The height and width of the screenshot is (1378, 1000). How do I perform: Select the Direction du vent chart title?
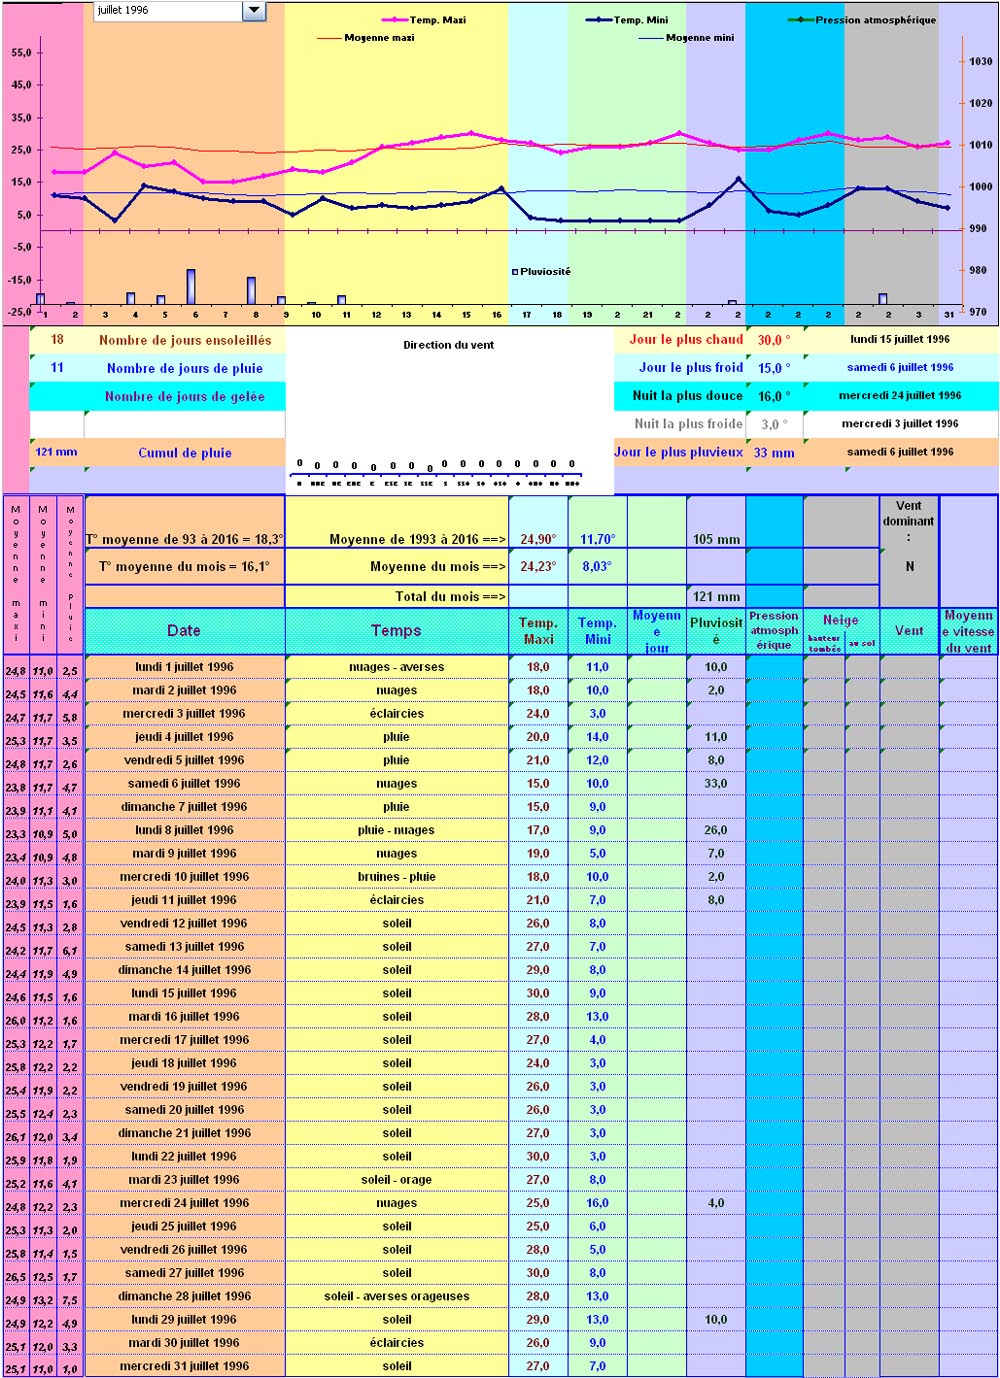pos(448,345)
